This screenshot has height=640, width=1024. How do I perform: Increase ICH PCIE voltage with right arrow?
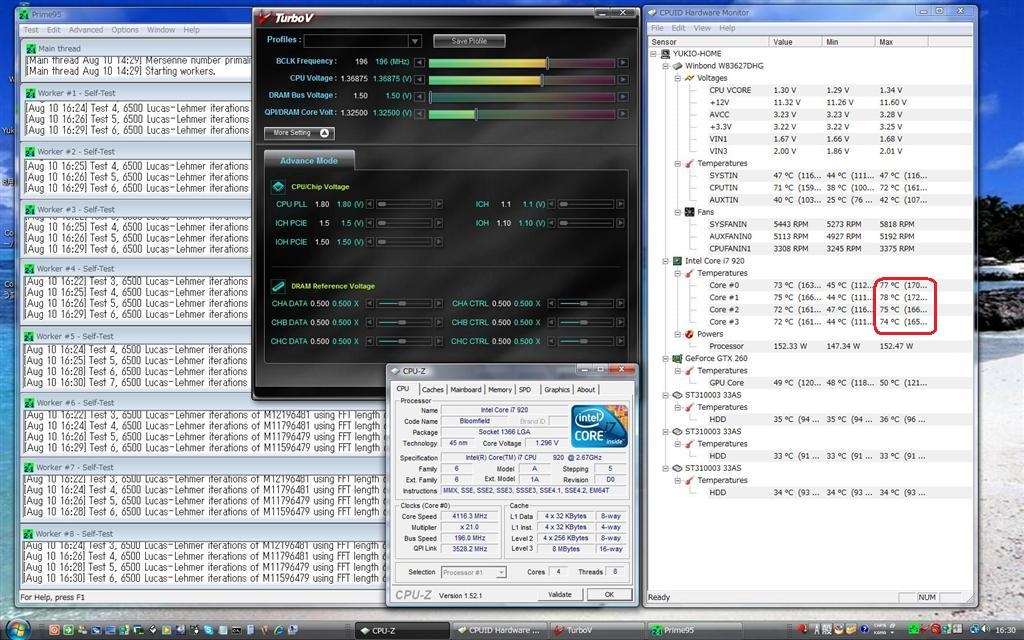click(439, 223)
